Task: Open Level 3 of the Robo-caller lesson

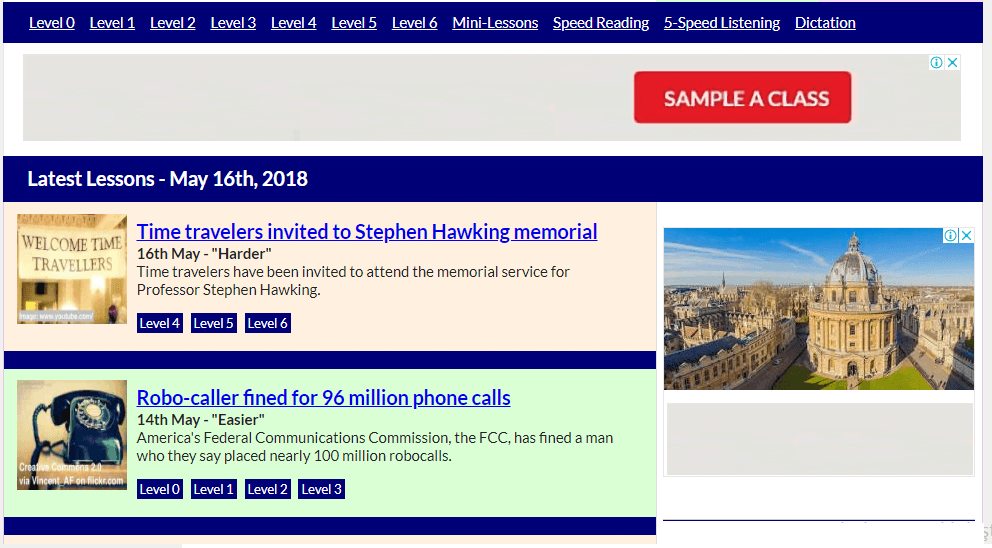Action: (x=321, y=489)
